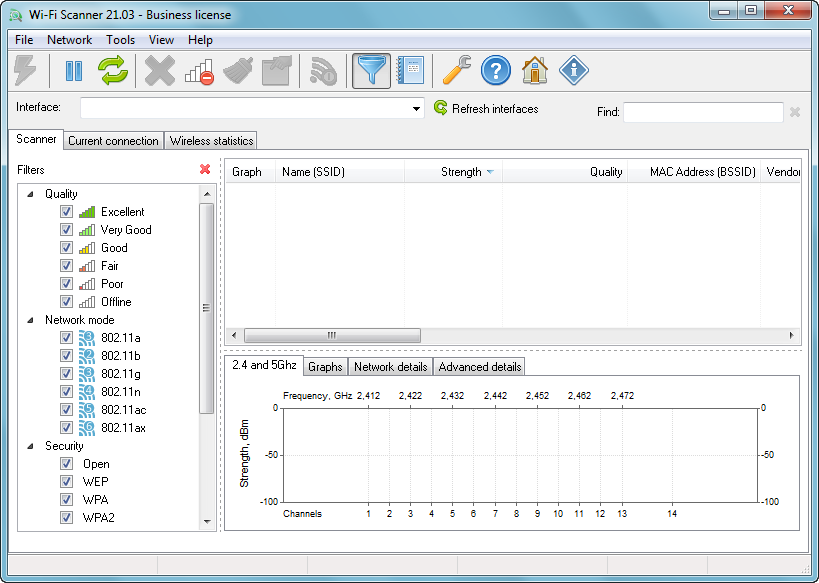This screenshot has width=819, height=583.
Task: Open settings with the wrench icon
Action: click(x=457, y=71)
